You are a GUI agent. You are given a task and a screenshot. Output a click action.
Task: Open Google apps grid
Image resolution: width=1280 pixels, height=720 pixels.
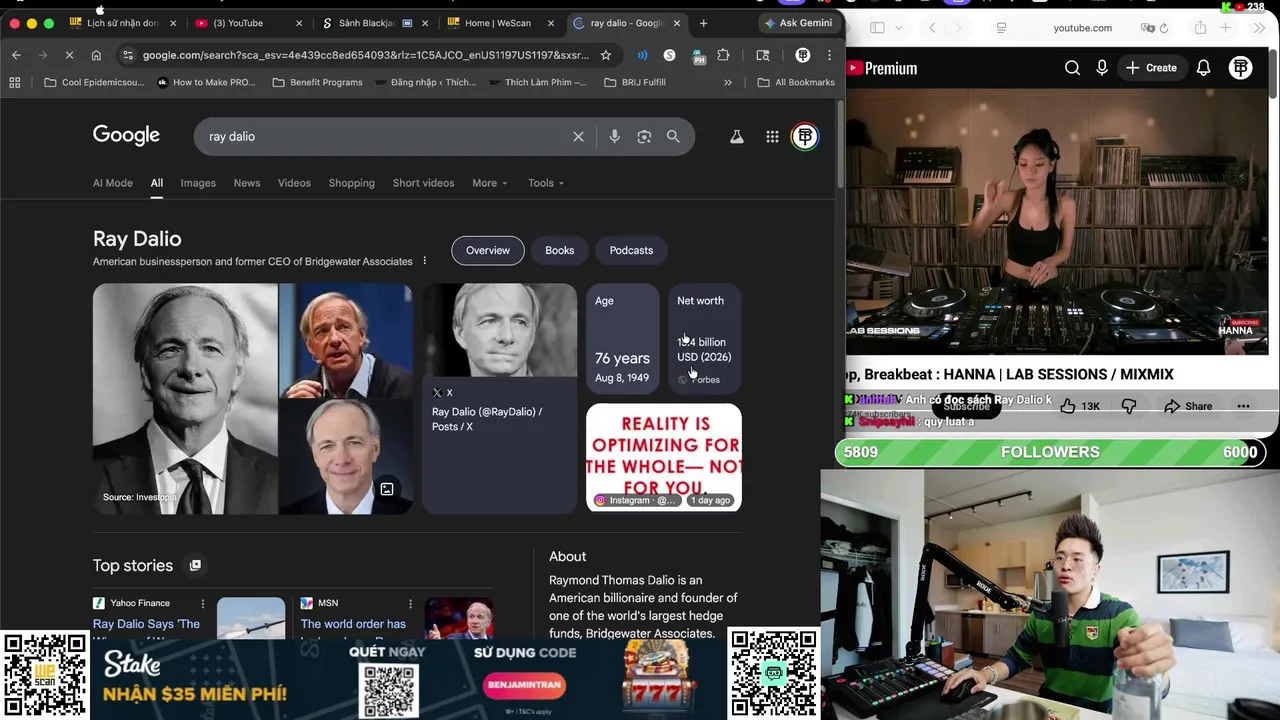(772, 137)
